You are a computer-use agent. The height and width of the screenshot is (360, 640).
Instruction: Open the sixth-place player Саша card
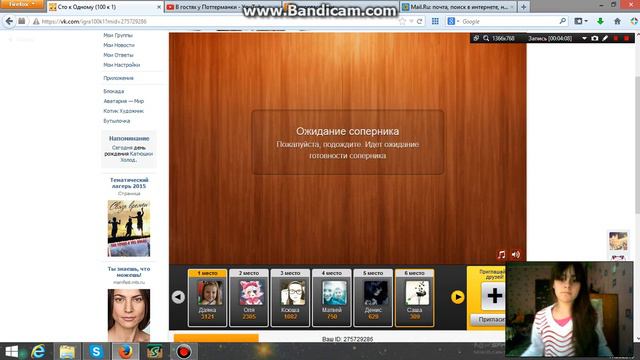(414, 298)
